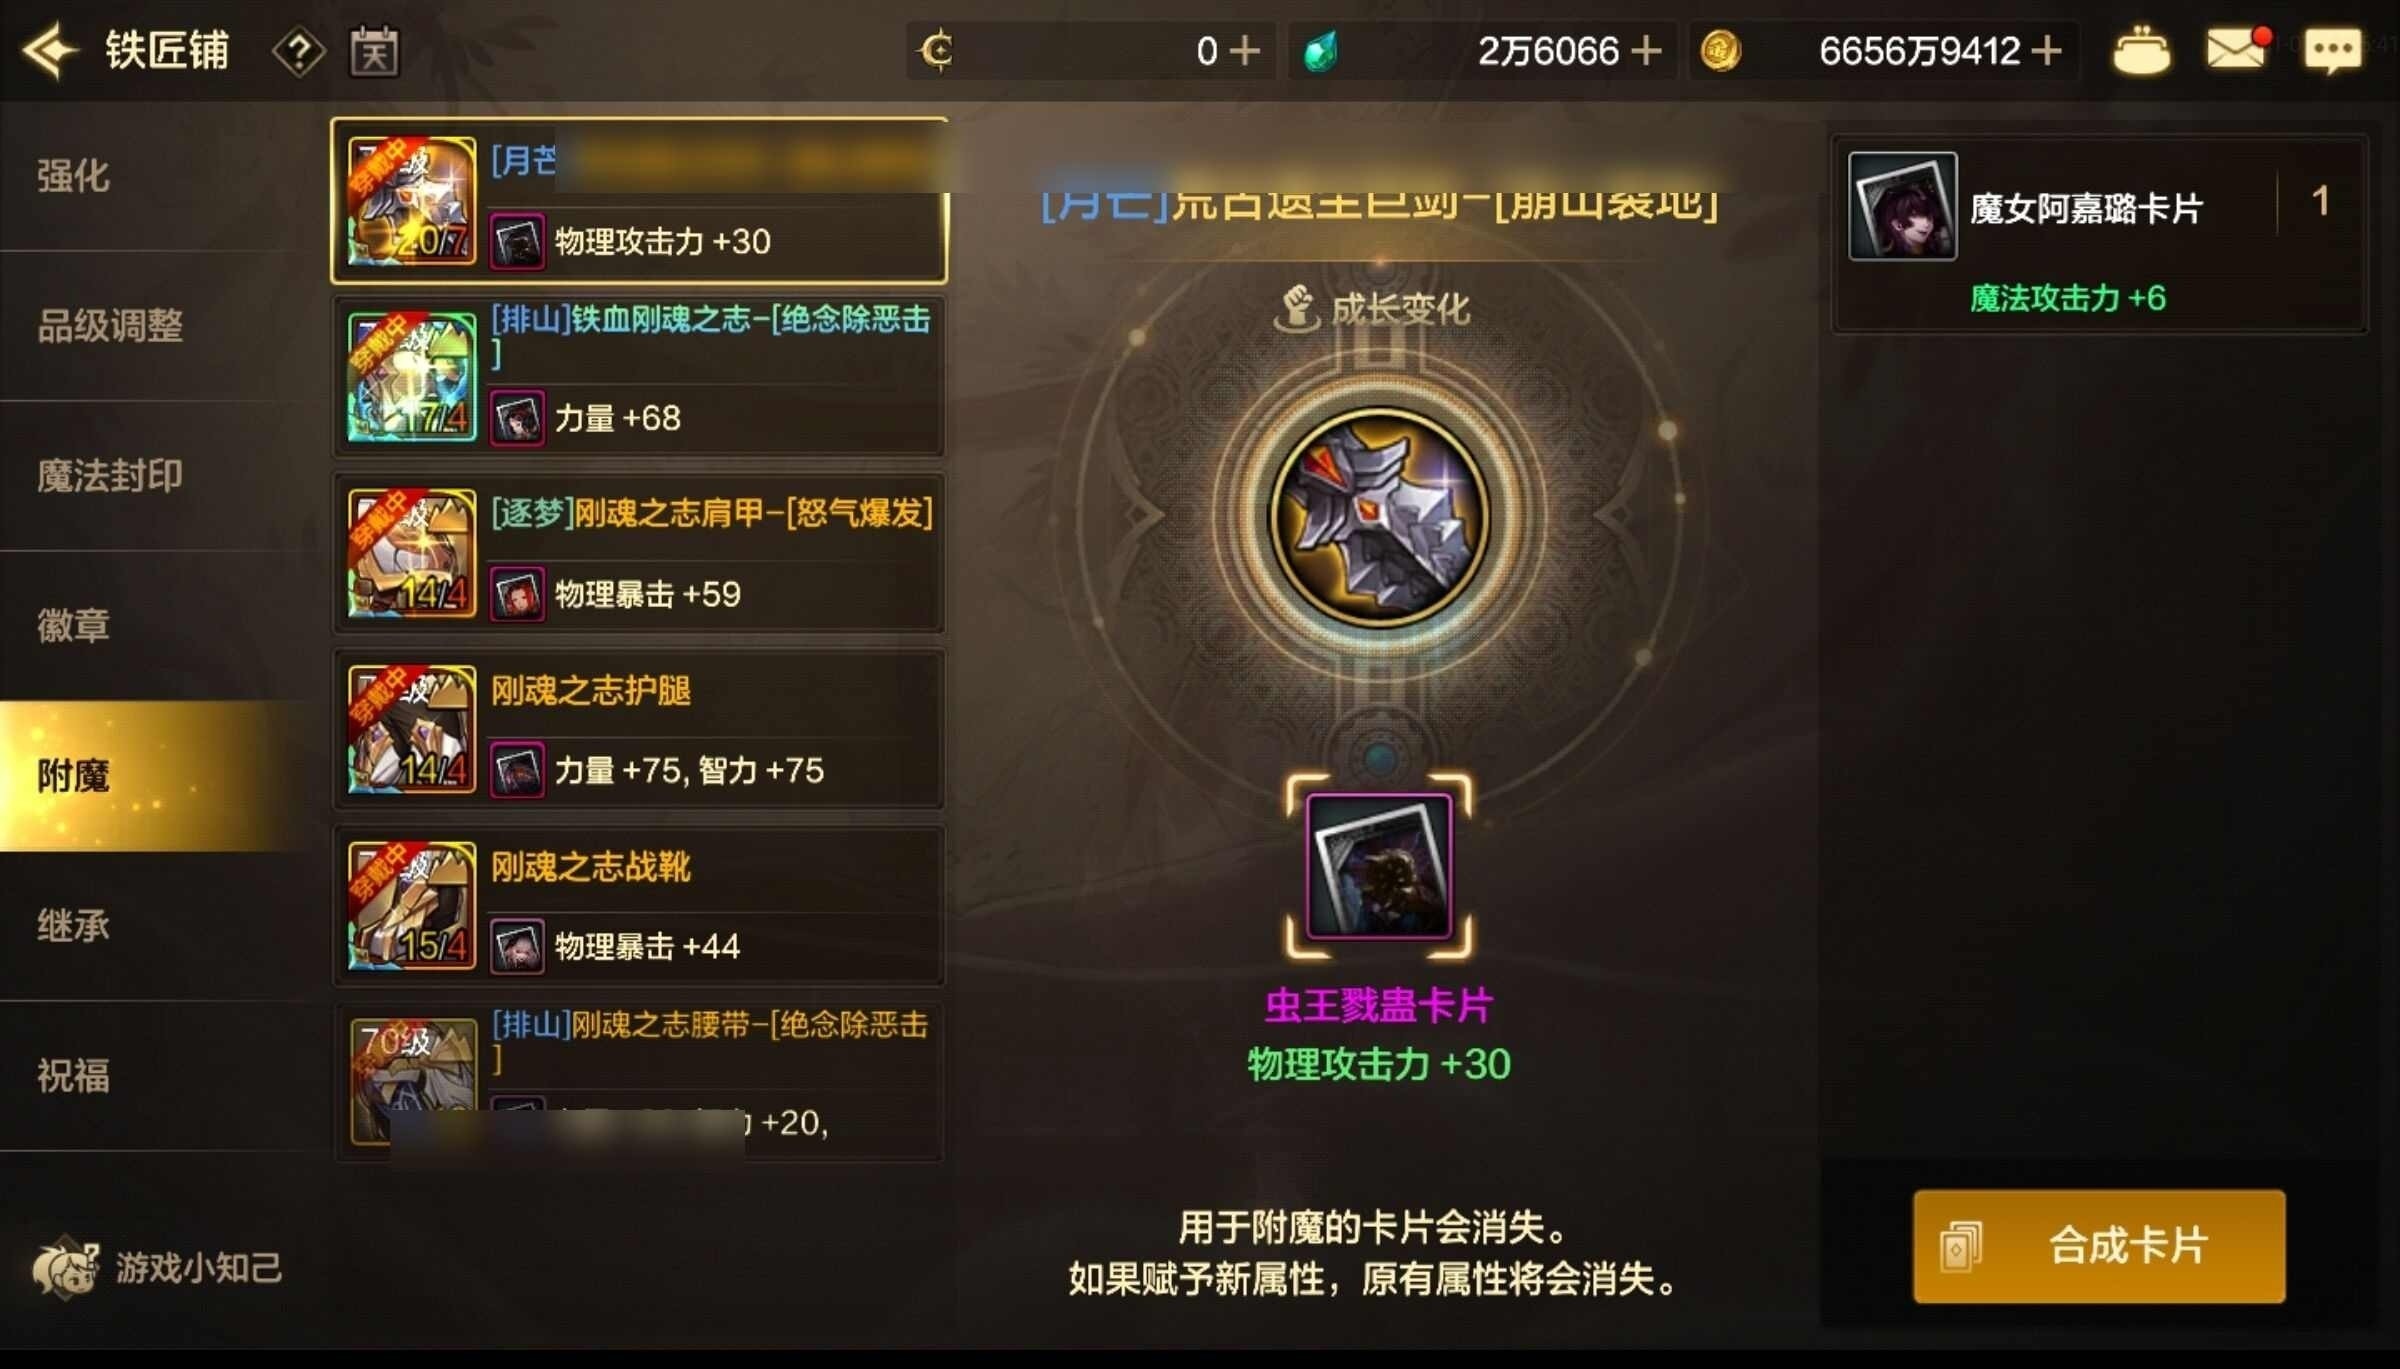Click the purse icon in the top bar
This screenshot has height=1369, width=2400.
[2141, 50]
